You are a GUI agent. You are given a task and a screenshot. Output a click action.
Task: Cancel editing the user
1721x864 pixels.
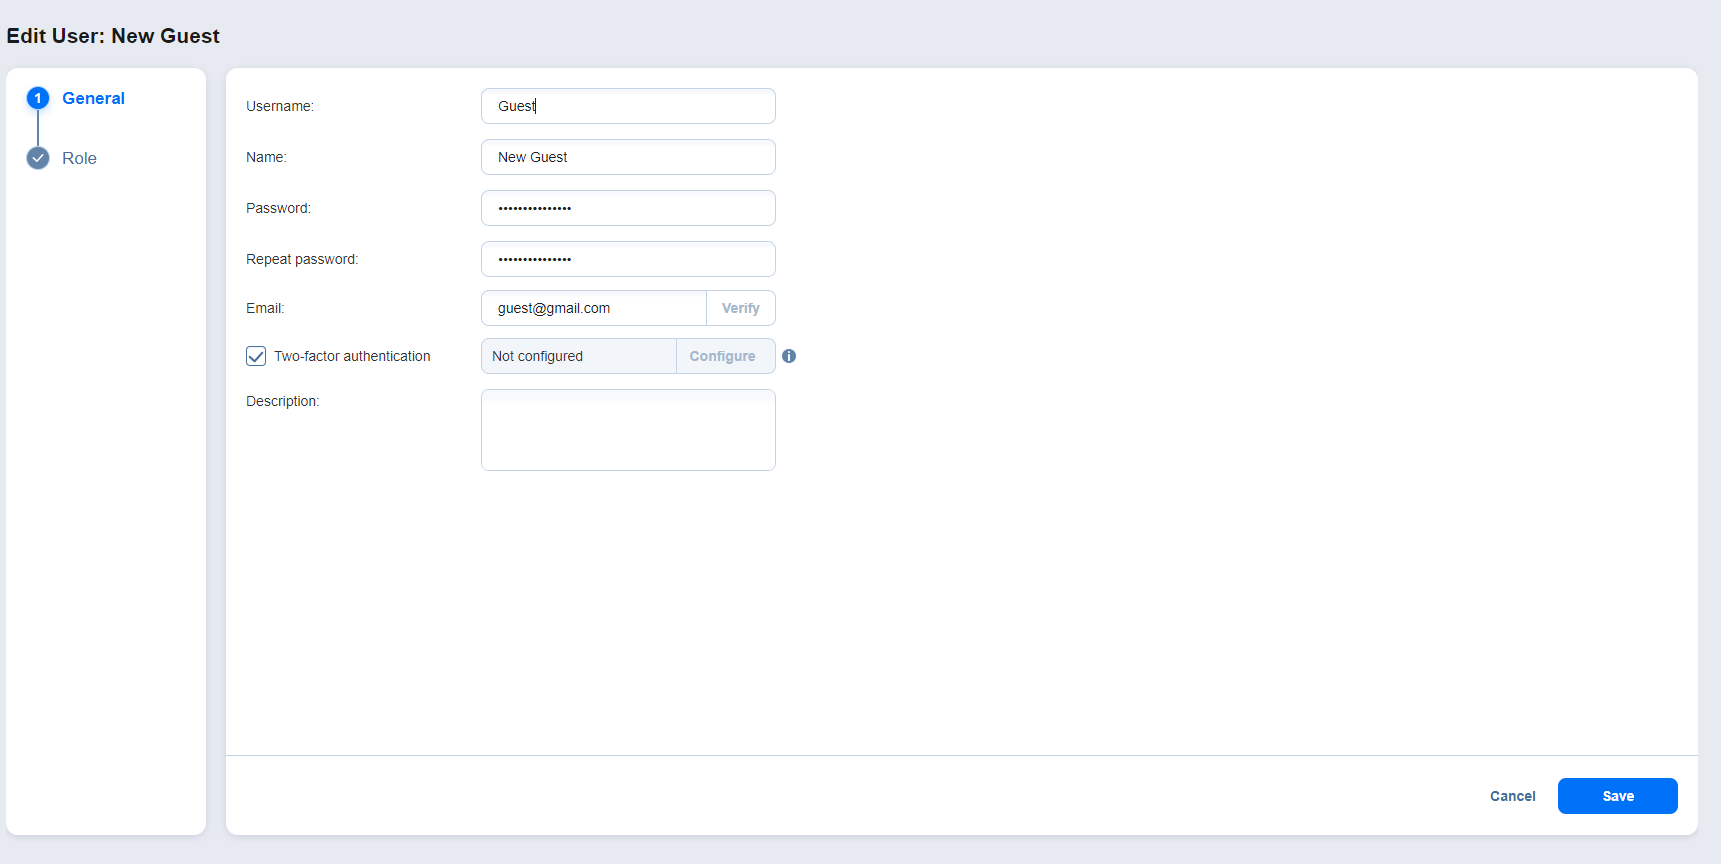tap(1512, 796)
